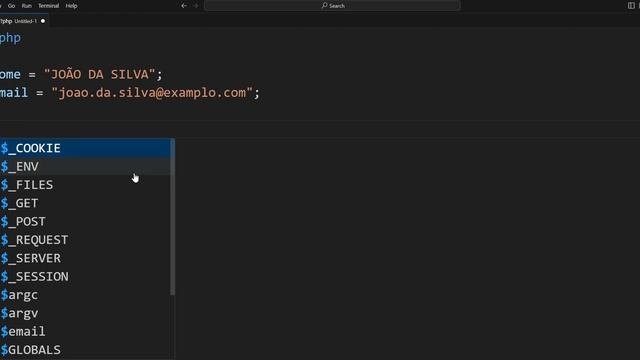Choose $_POST suggestion
Screen dimensions: 640x360
85,222
